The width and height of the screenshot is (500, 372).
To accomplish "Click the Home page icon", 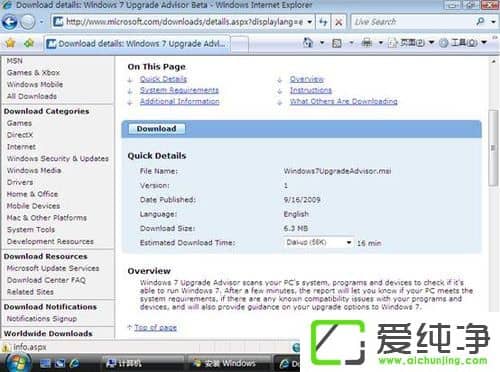I will coord(308,43).
